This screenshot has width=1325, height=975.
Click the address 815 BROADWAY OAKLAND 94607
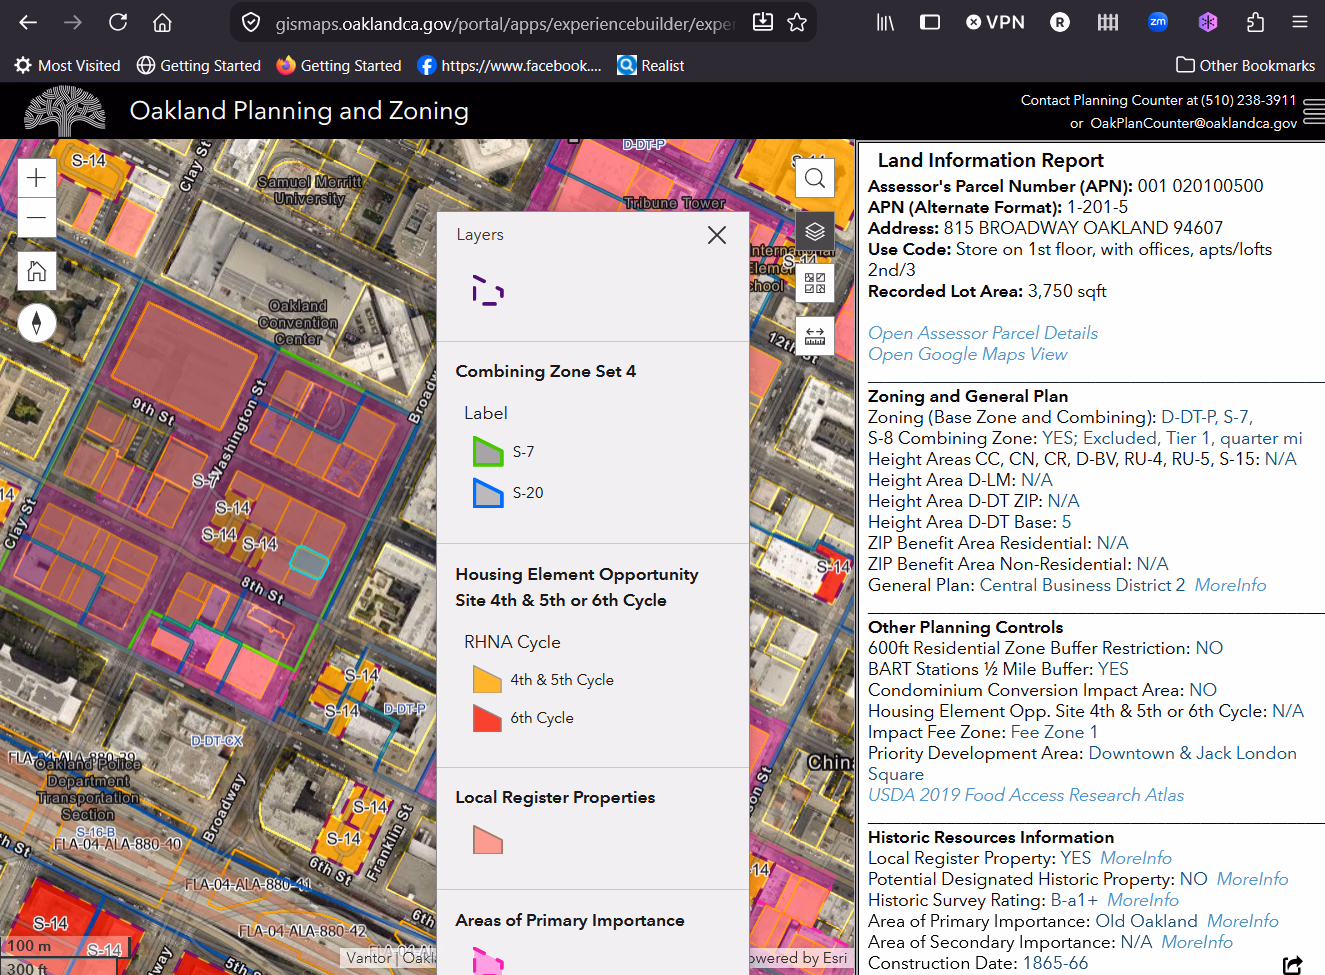(1083, 228)
